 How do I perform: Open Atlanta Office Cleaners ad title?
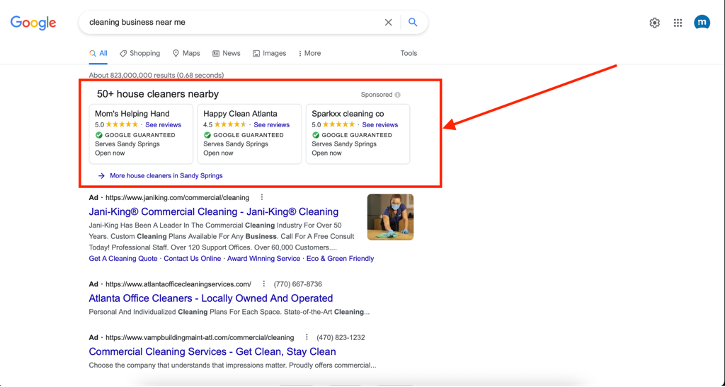(x=211, y=298)
